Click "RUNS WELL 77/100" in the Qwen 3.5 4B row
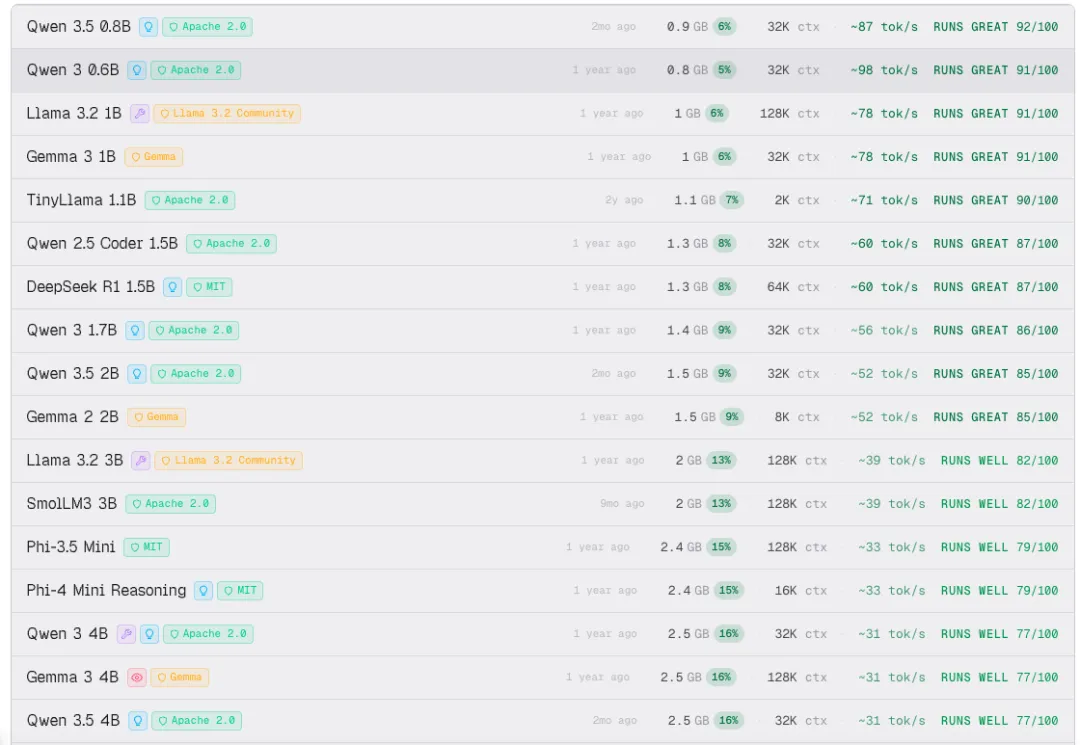 (x=999, y=721)
